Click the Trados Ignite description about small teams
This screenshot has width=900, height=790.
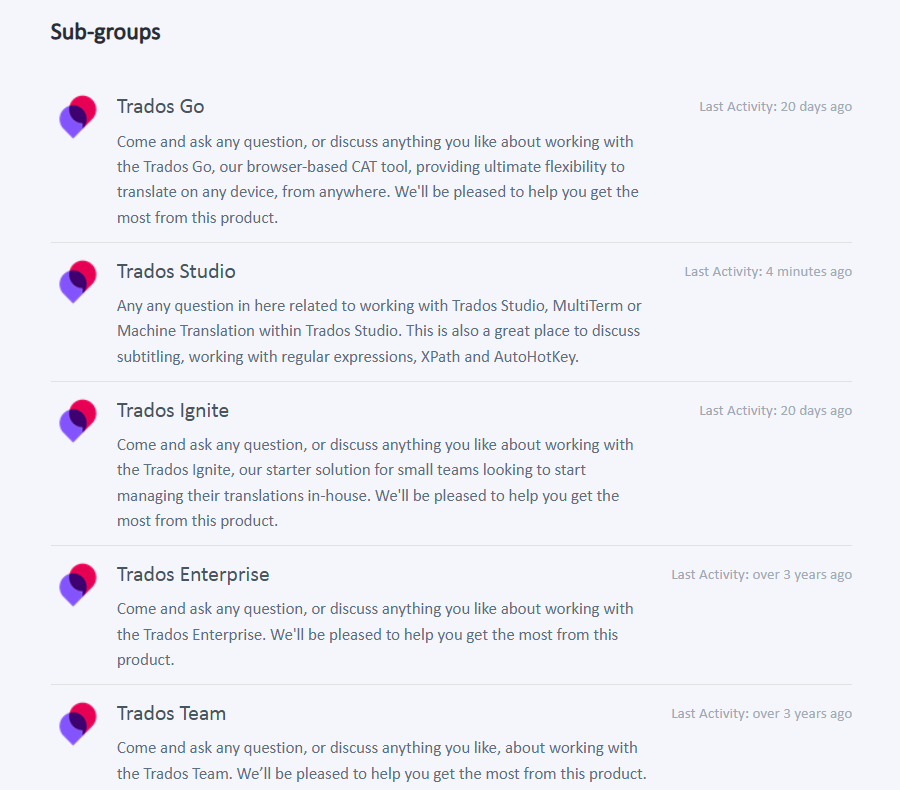pos(375,483)
